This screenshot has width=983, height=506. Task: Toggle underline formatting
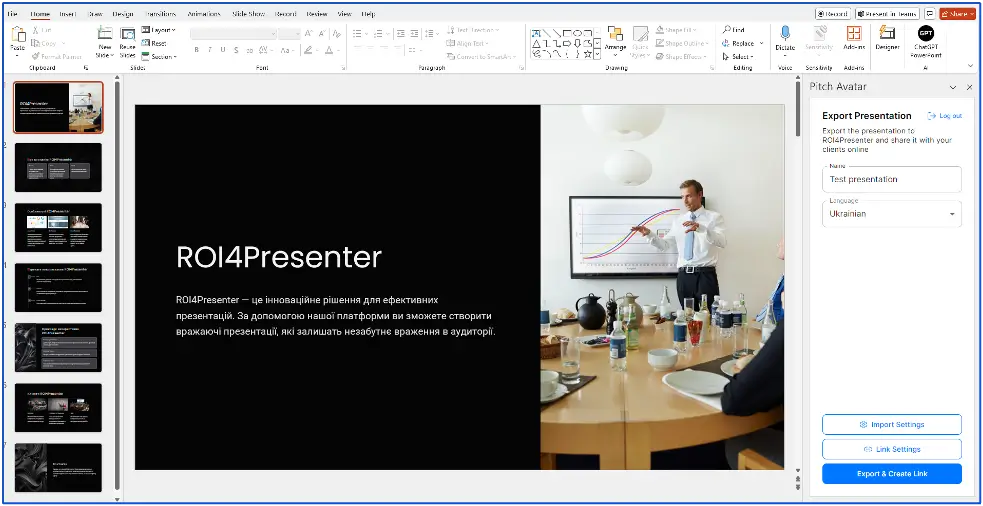[223, 50]
